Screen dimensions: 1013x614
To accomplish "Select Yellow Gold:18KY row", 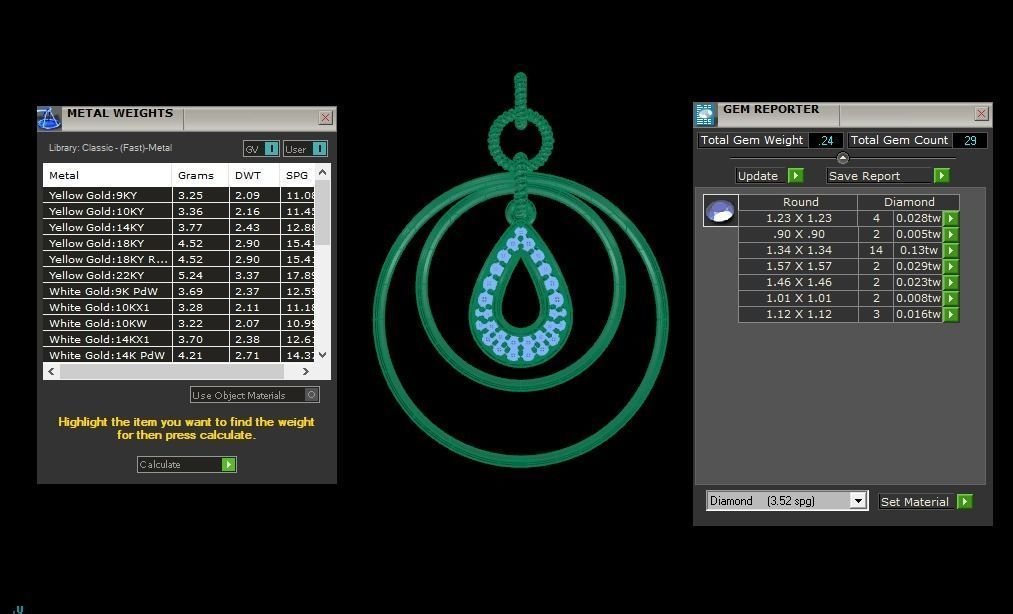I will pos(179,244).
